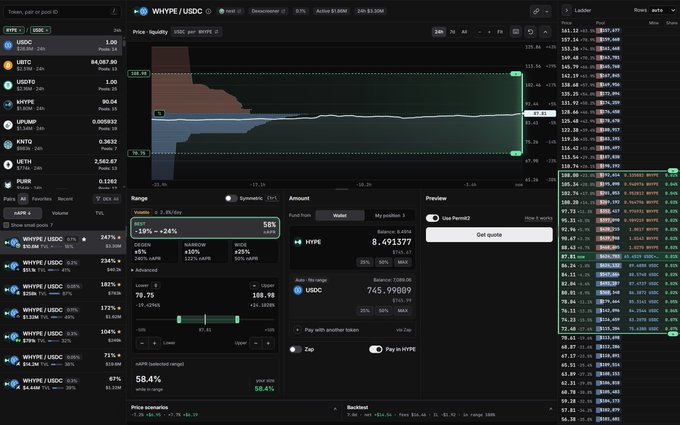Reset chart with the circular arrow icon
The width and height of the screenshot is (680, 425).
coord(530,32)
